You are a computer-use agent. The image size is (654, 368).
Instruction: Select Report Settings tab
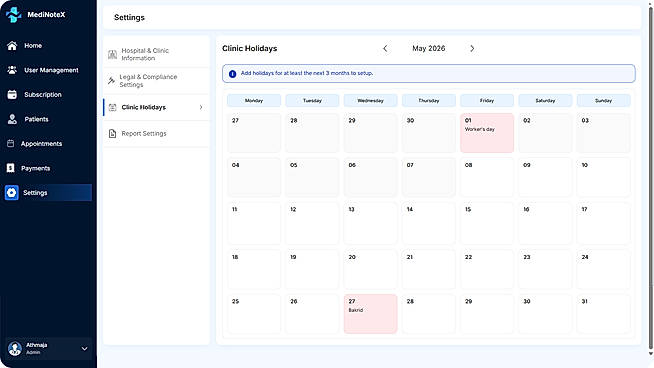[x=156, y=134]
